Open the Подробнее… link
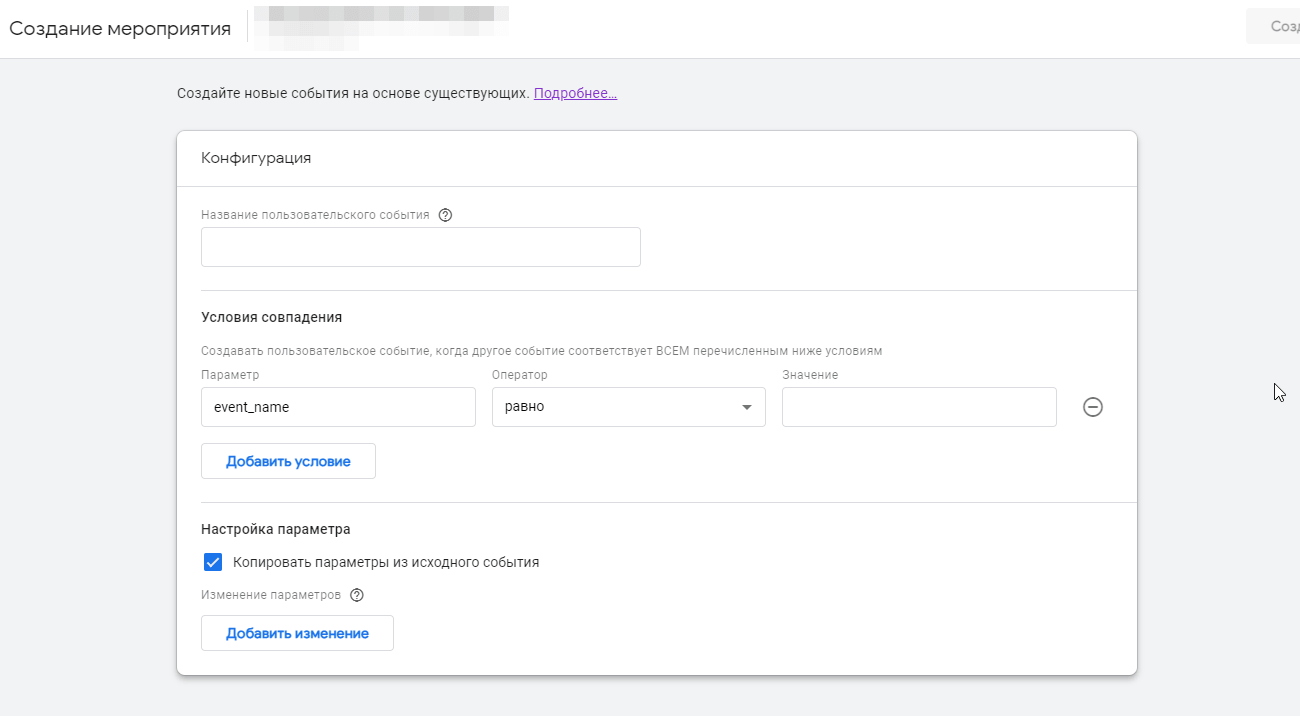The image size is (1300, 716). (x=575, y=93)
